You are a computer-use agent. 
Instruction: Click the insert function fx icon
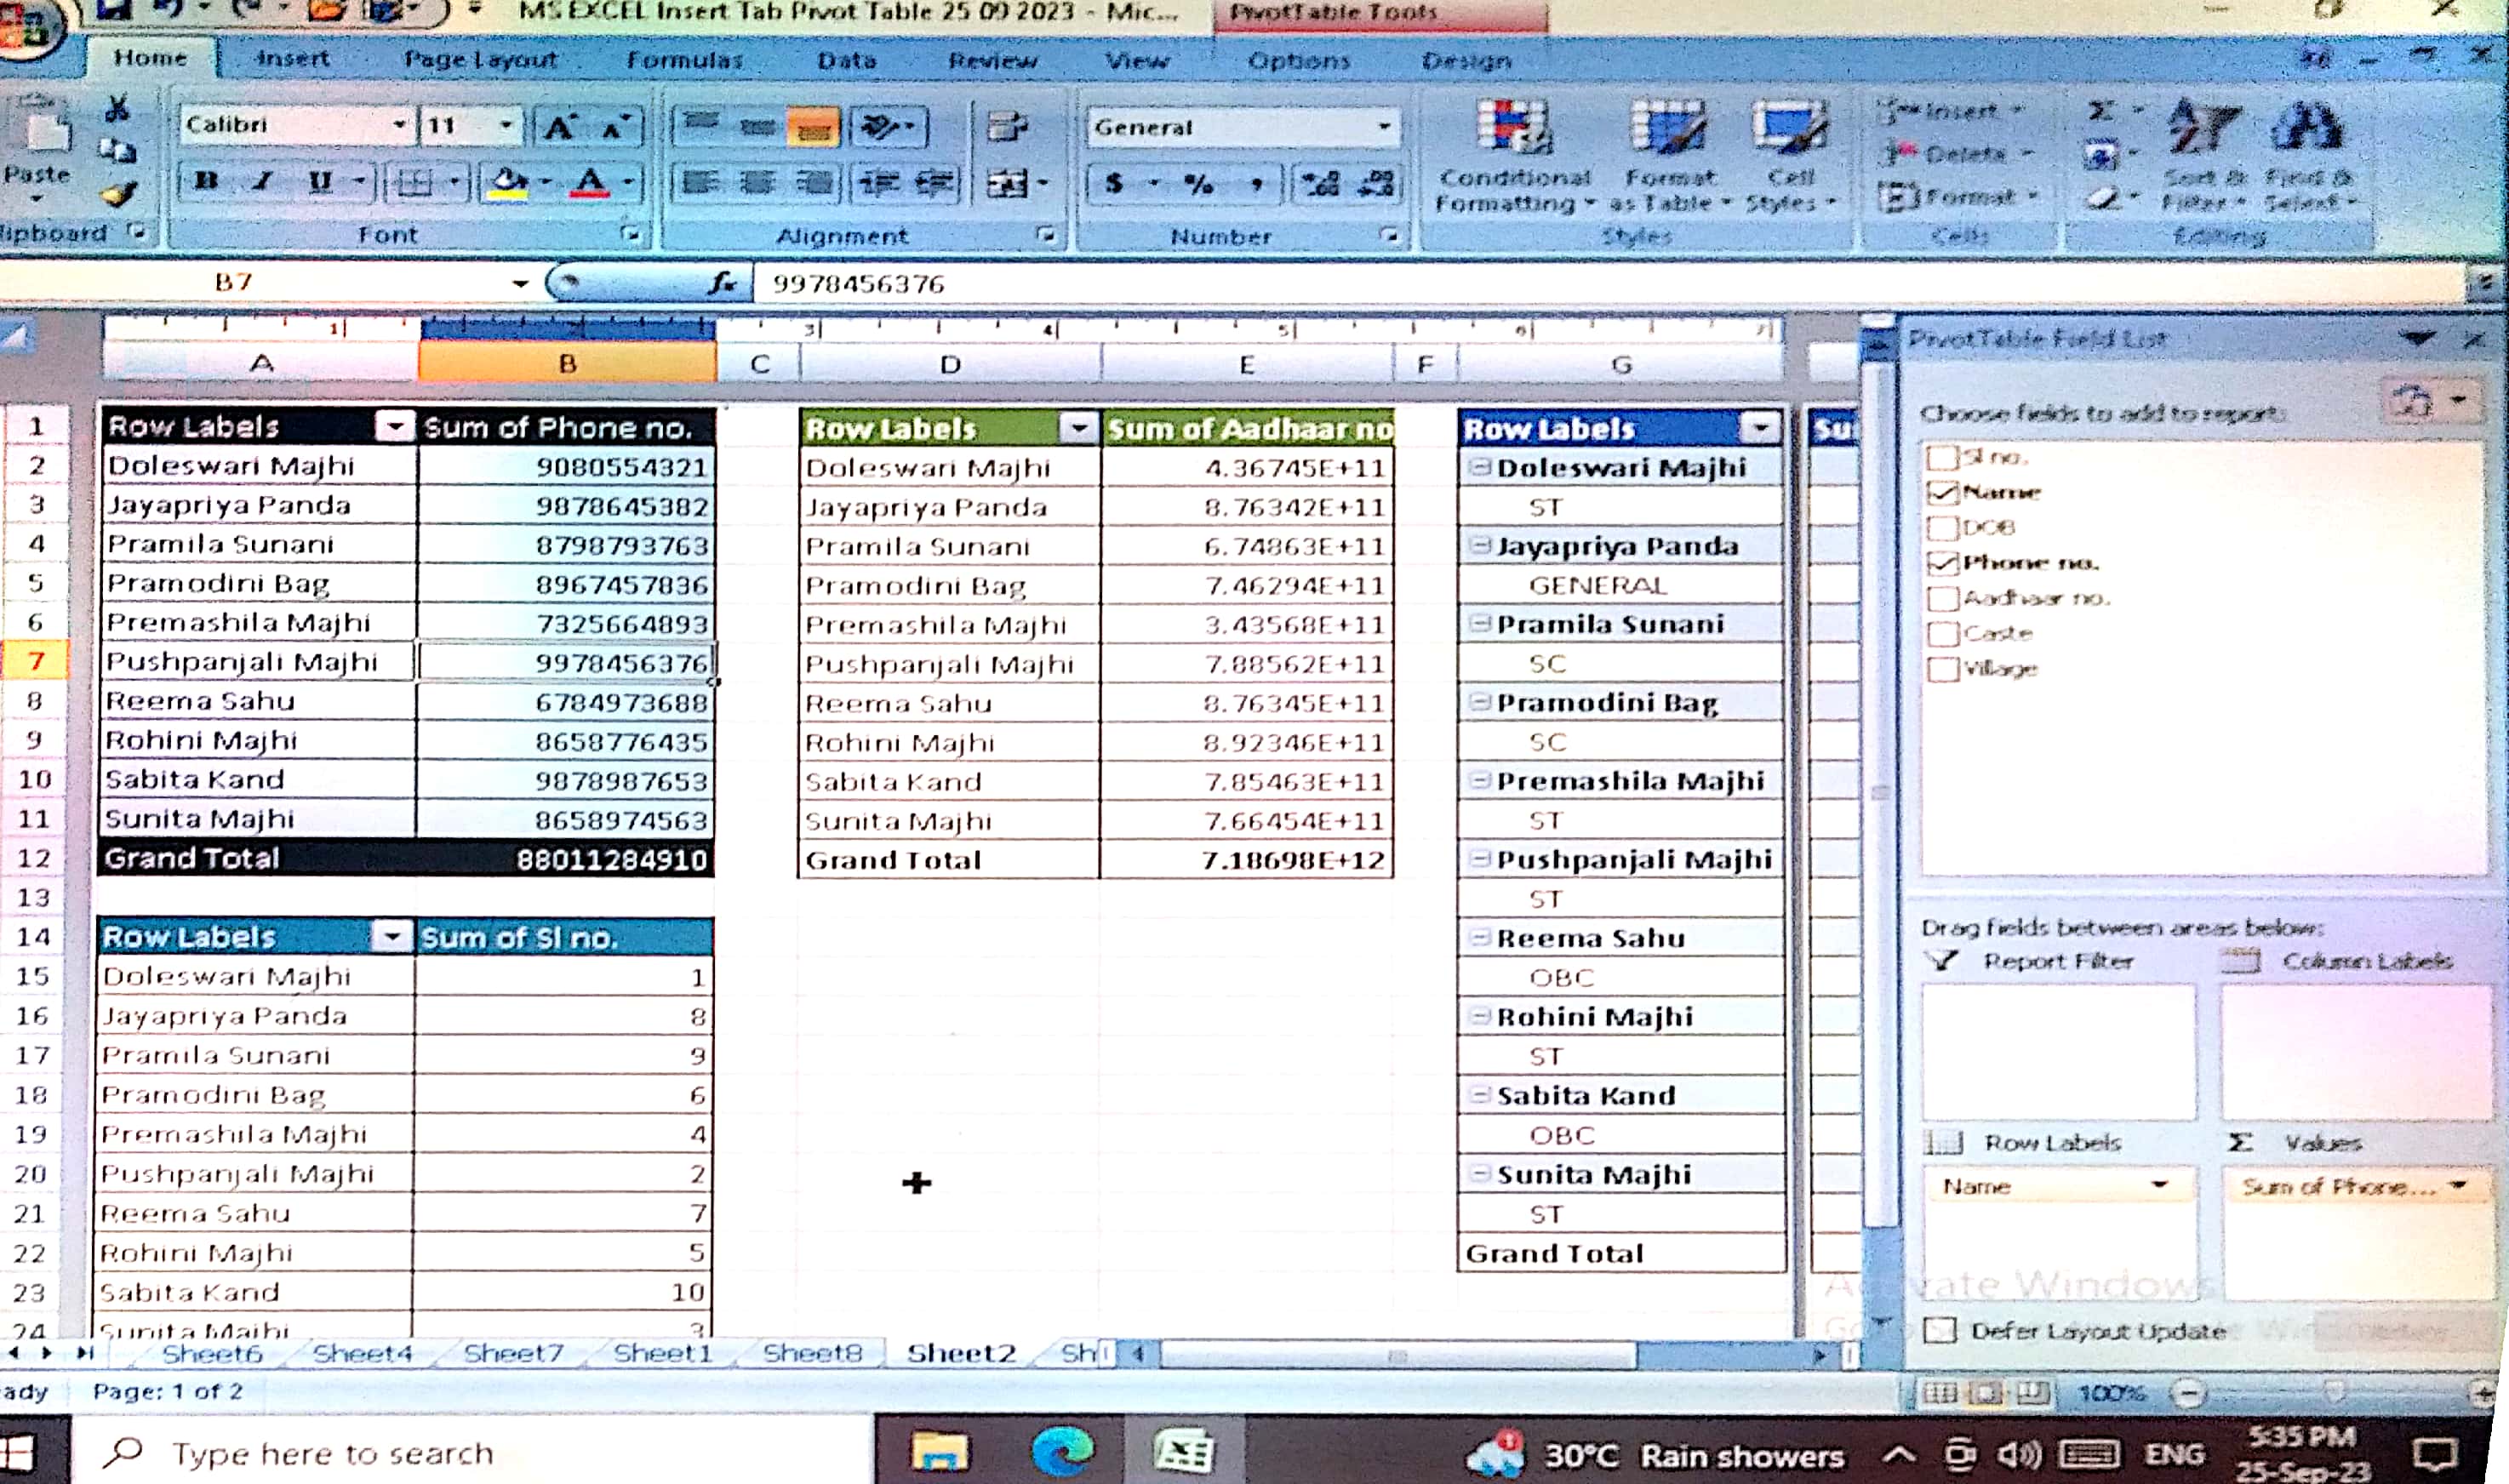coord(722,284)
